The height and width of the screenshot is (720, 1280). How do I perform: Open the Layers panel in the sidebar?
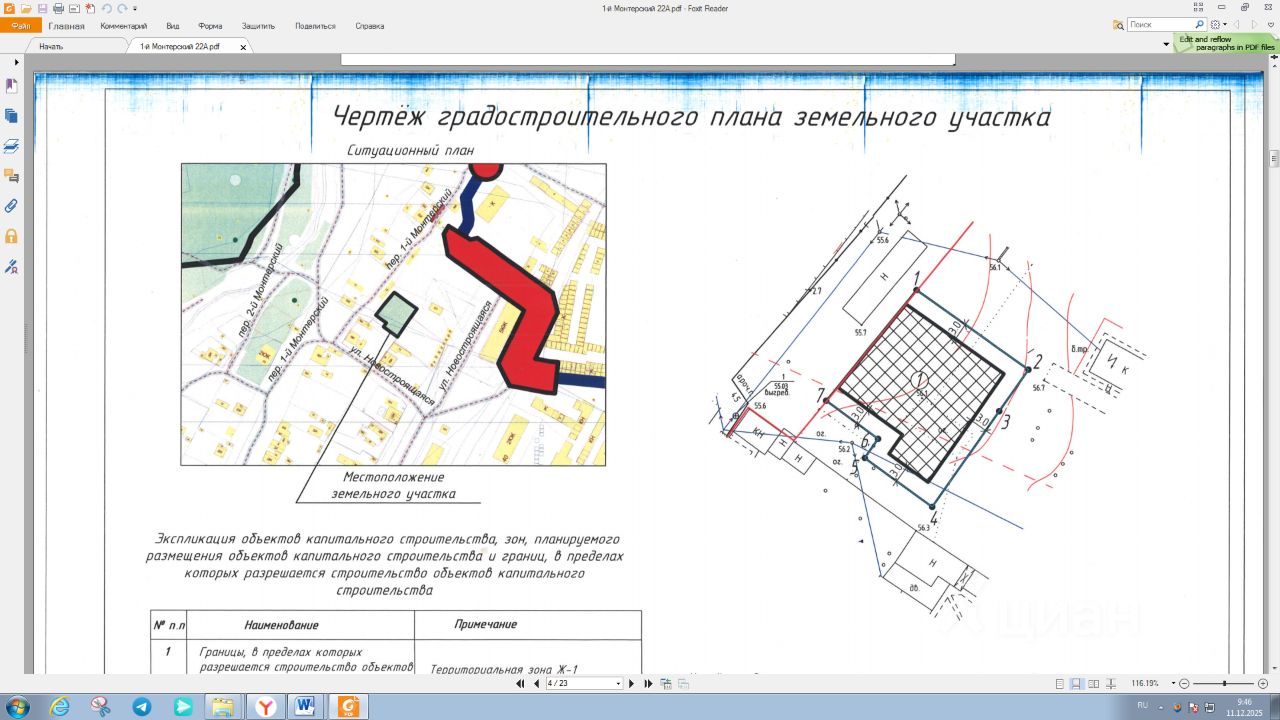(x=12, y=146)
